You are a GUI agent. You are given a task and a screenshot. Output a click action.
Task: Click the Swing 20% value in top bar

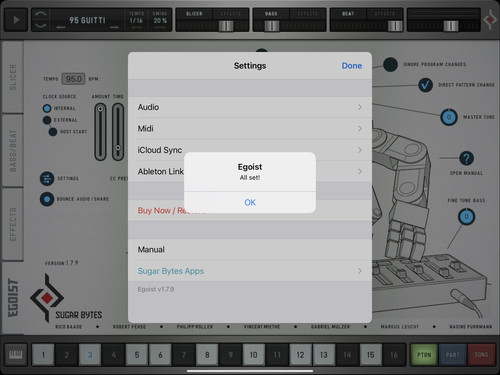[x=160, y=20]
